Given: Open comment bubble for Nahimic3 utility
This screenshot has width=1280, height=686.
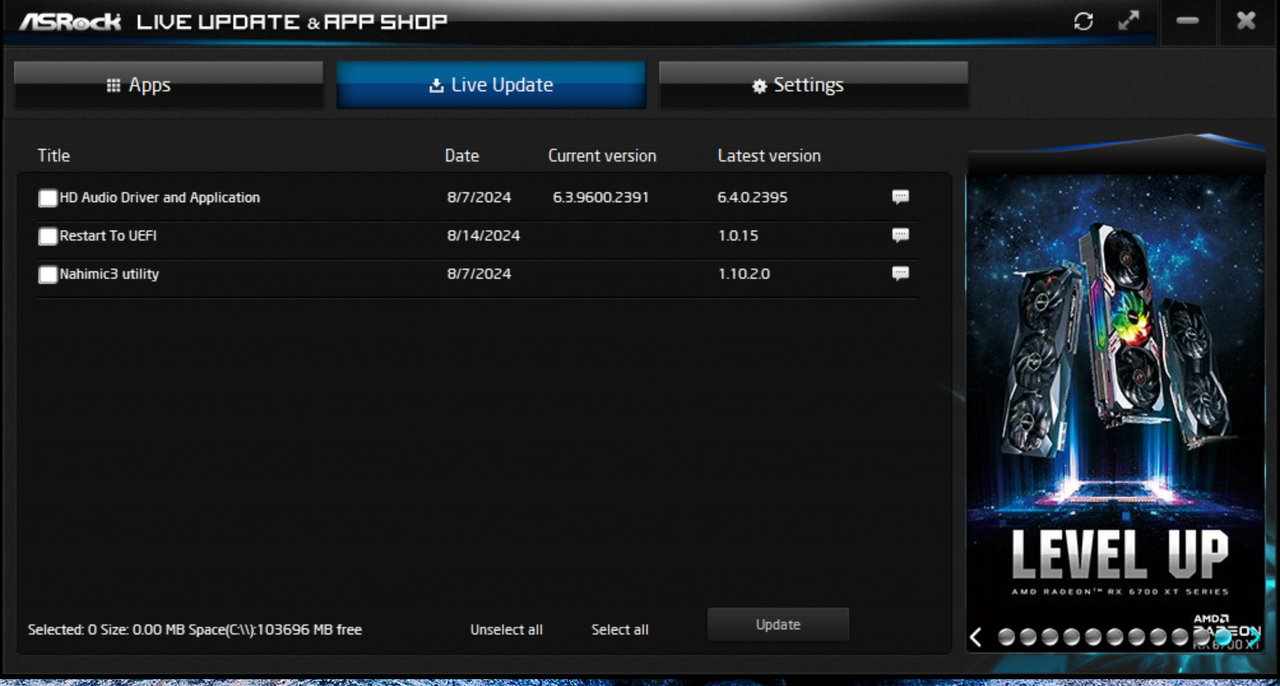Looking at the screenshot, I should pyautogui.click(x=900, y=273).
